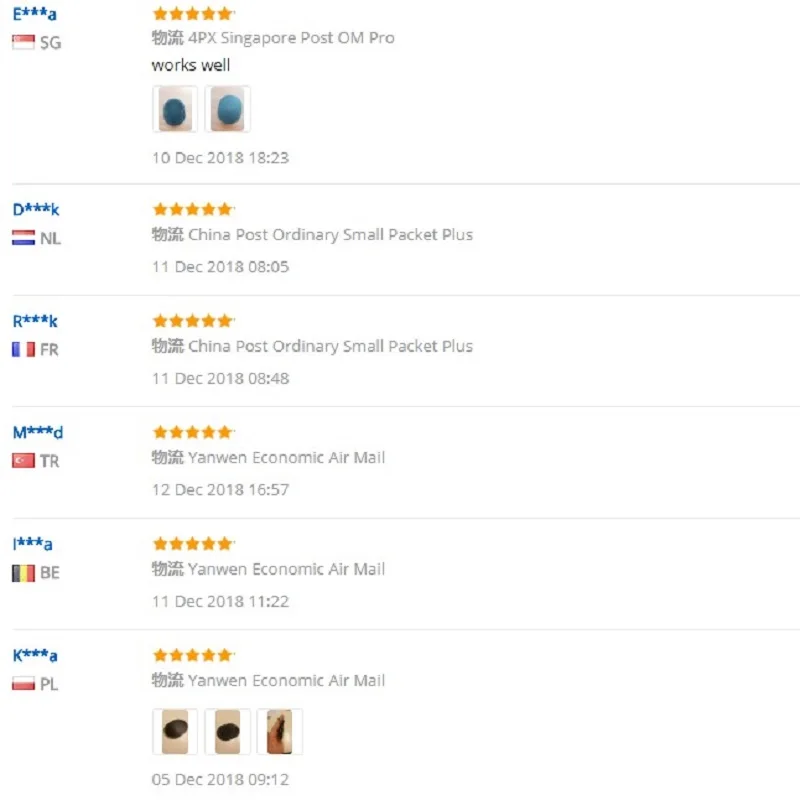The width and height of the screenshot is (800, 800).
Task: Click the Poland flag icon
Action: tap(23, 684)
